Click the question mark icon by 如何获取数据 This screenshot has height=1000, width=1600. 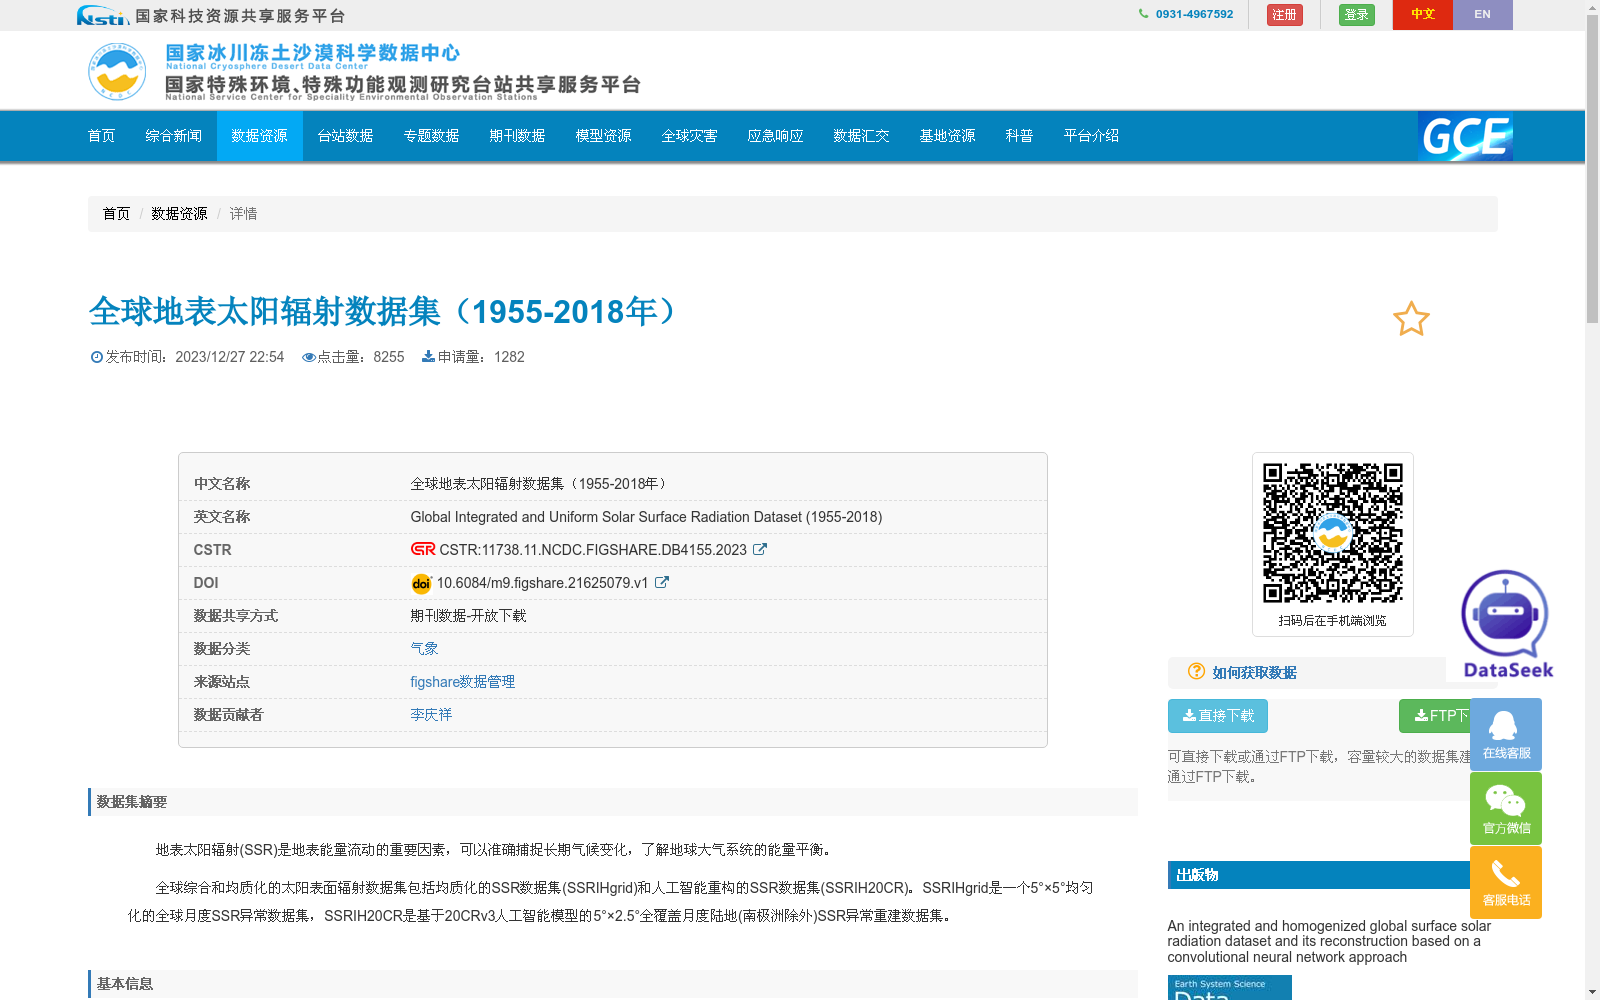pyautogui.click(x=1196, y=671)
